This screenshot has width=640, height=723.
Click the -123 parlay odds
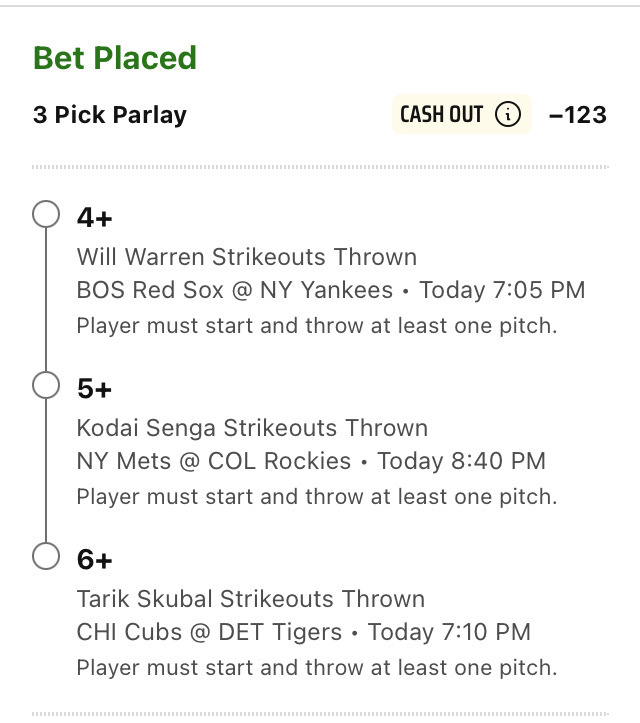(578, 115)
